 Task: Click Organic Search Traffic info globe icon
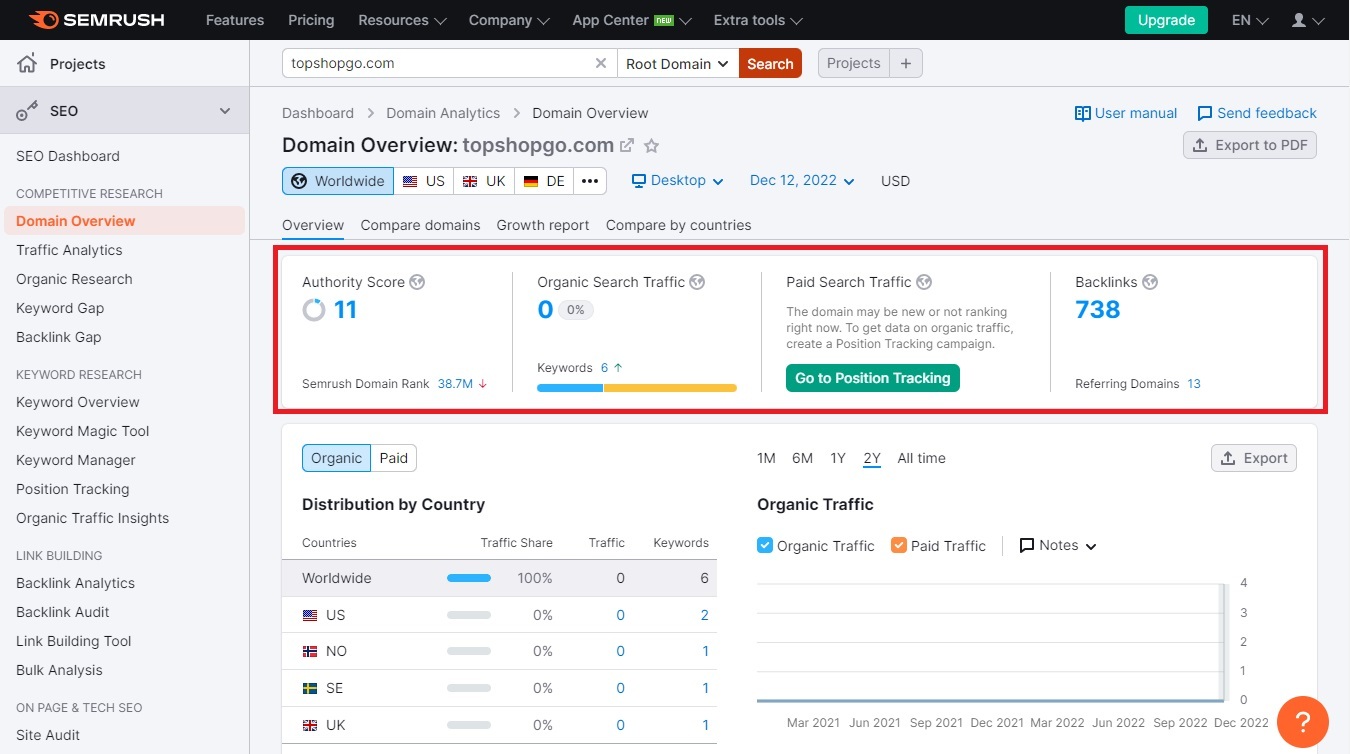tap(697, 282)
